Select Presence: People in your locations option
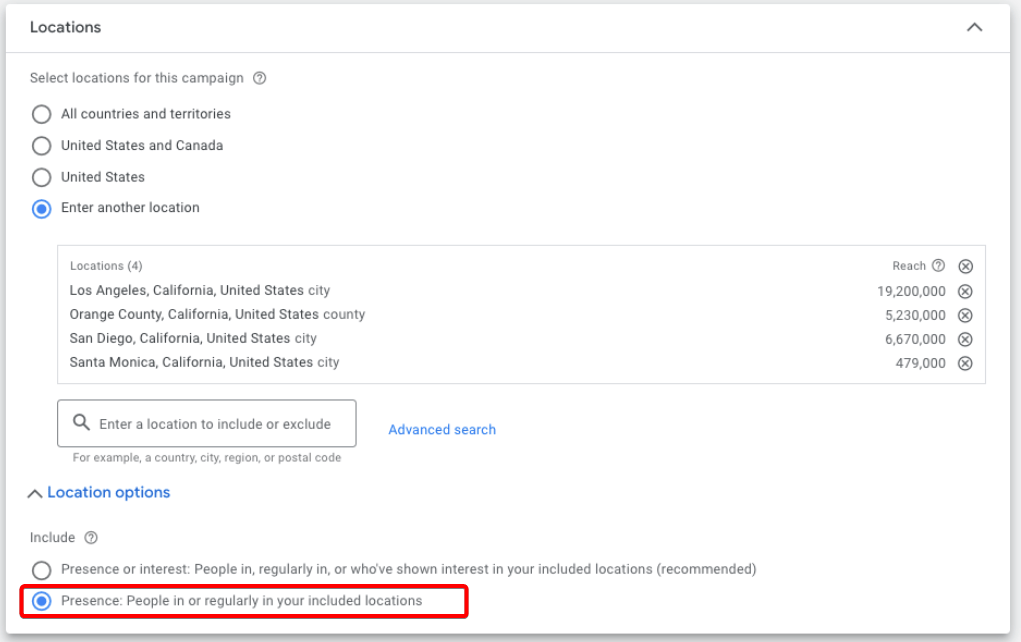 (x=42, y=601)
